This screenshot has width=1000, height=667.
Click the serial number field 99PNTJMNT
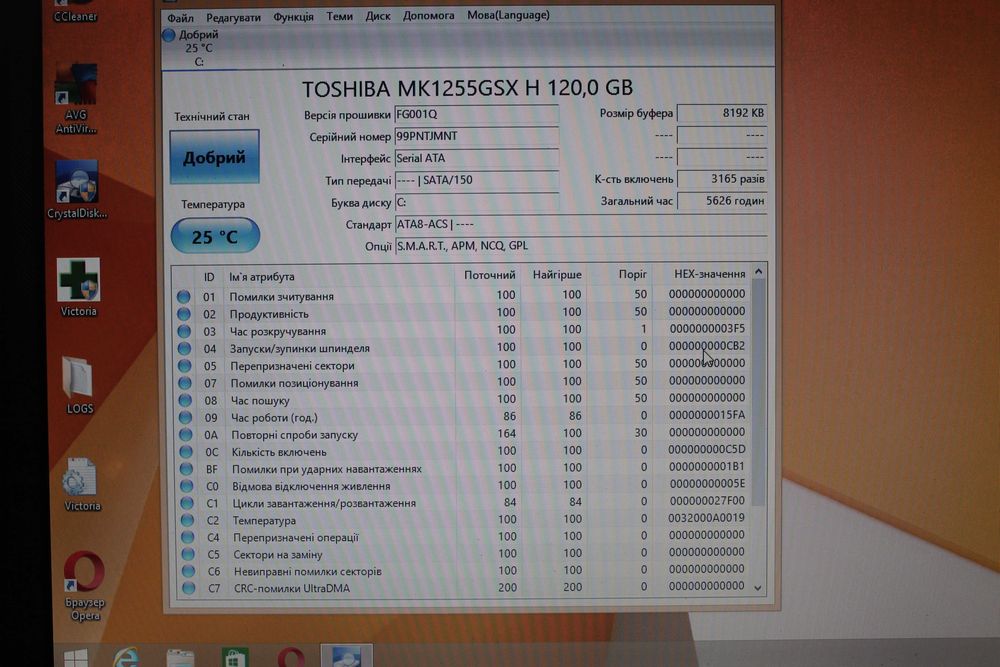[x=476, y=136]
